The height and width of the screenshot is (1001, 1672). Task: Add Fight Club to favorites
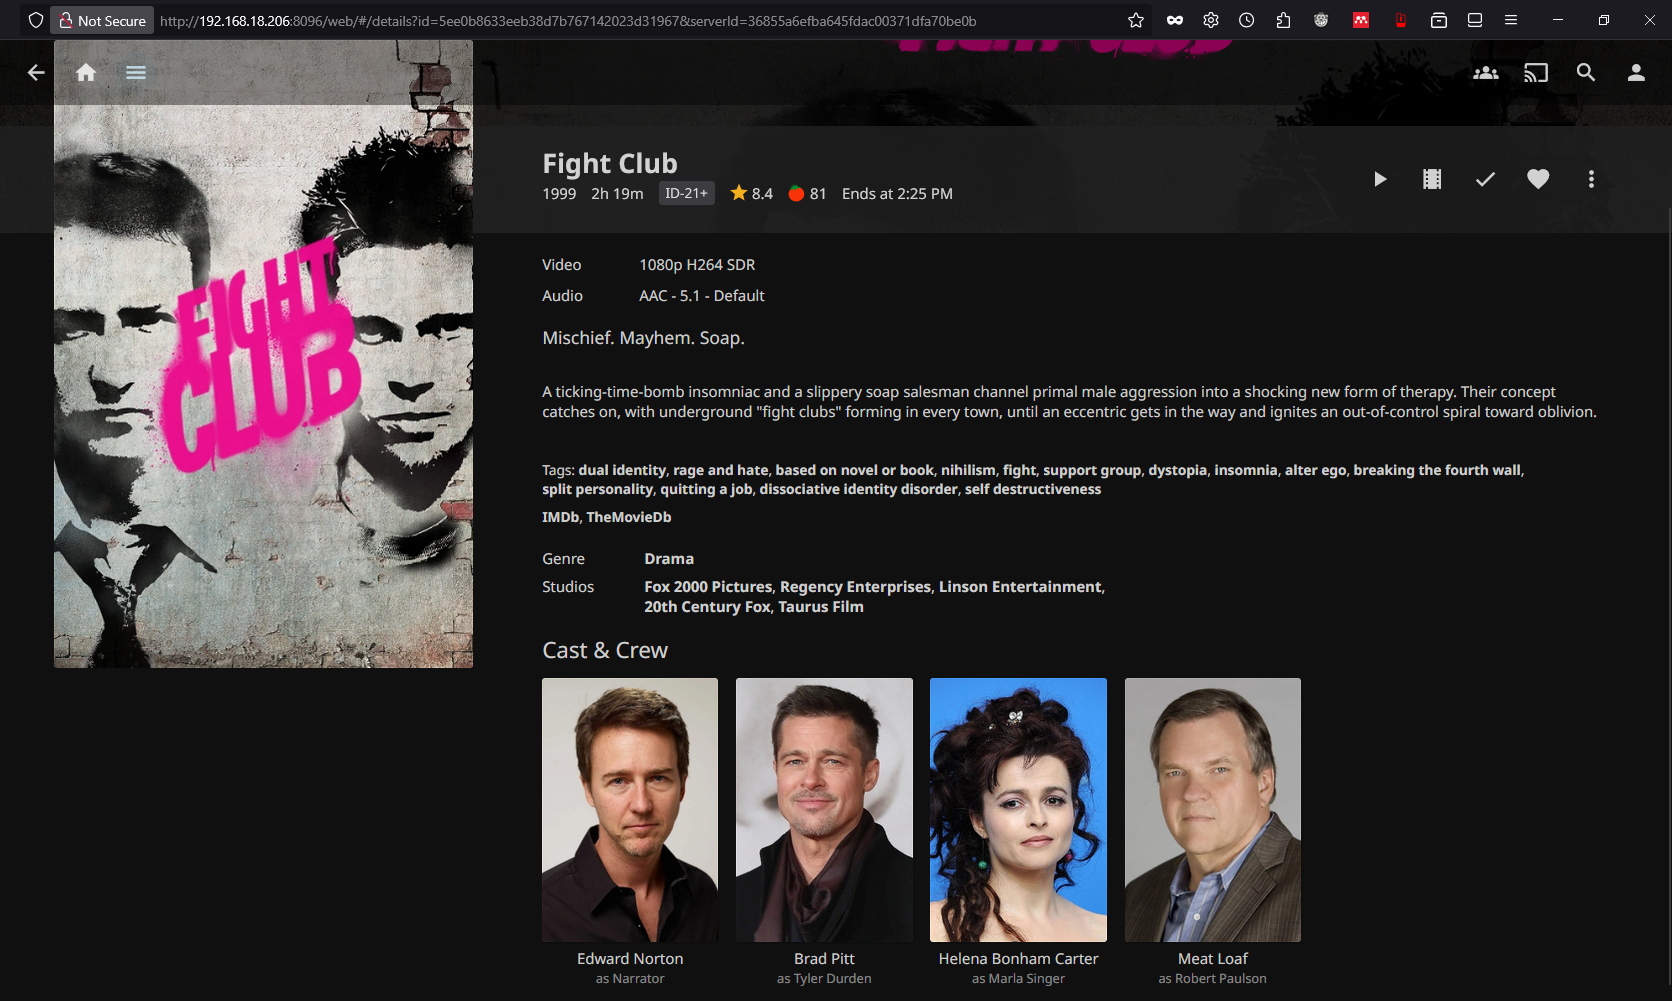[1538, 179]
